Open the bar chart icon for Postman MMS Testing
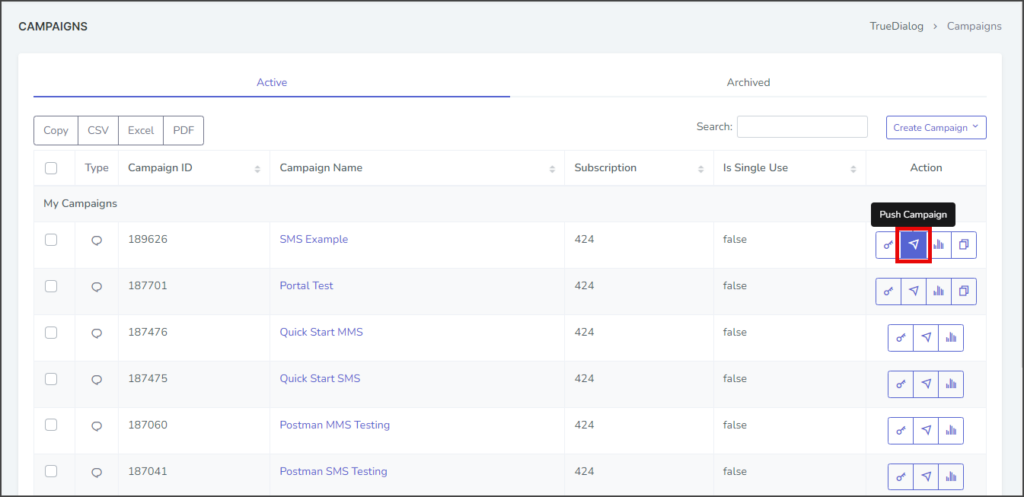This screenshot has height=497, width=1024. pyautogui.click(x=951, y=430)
